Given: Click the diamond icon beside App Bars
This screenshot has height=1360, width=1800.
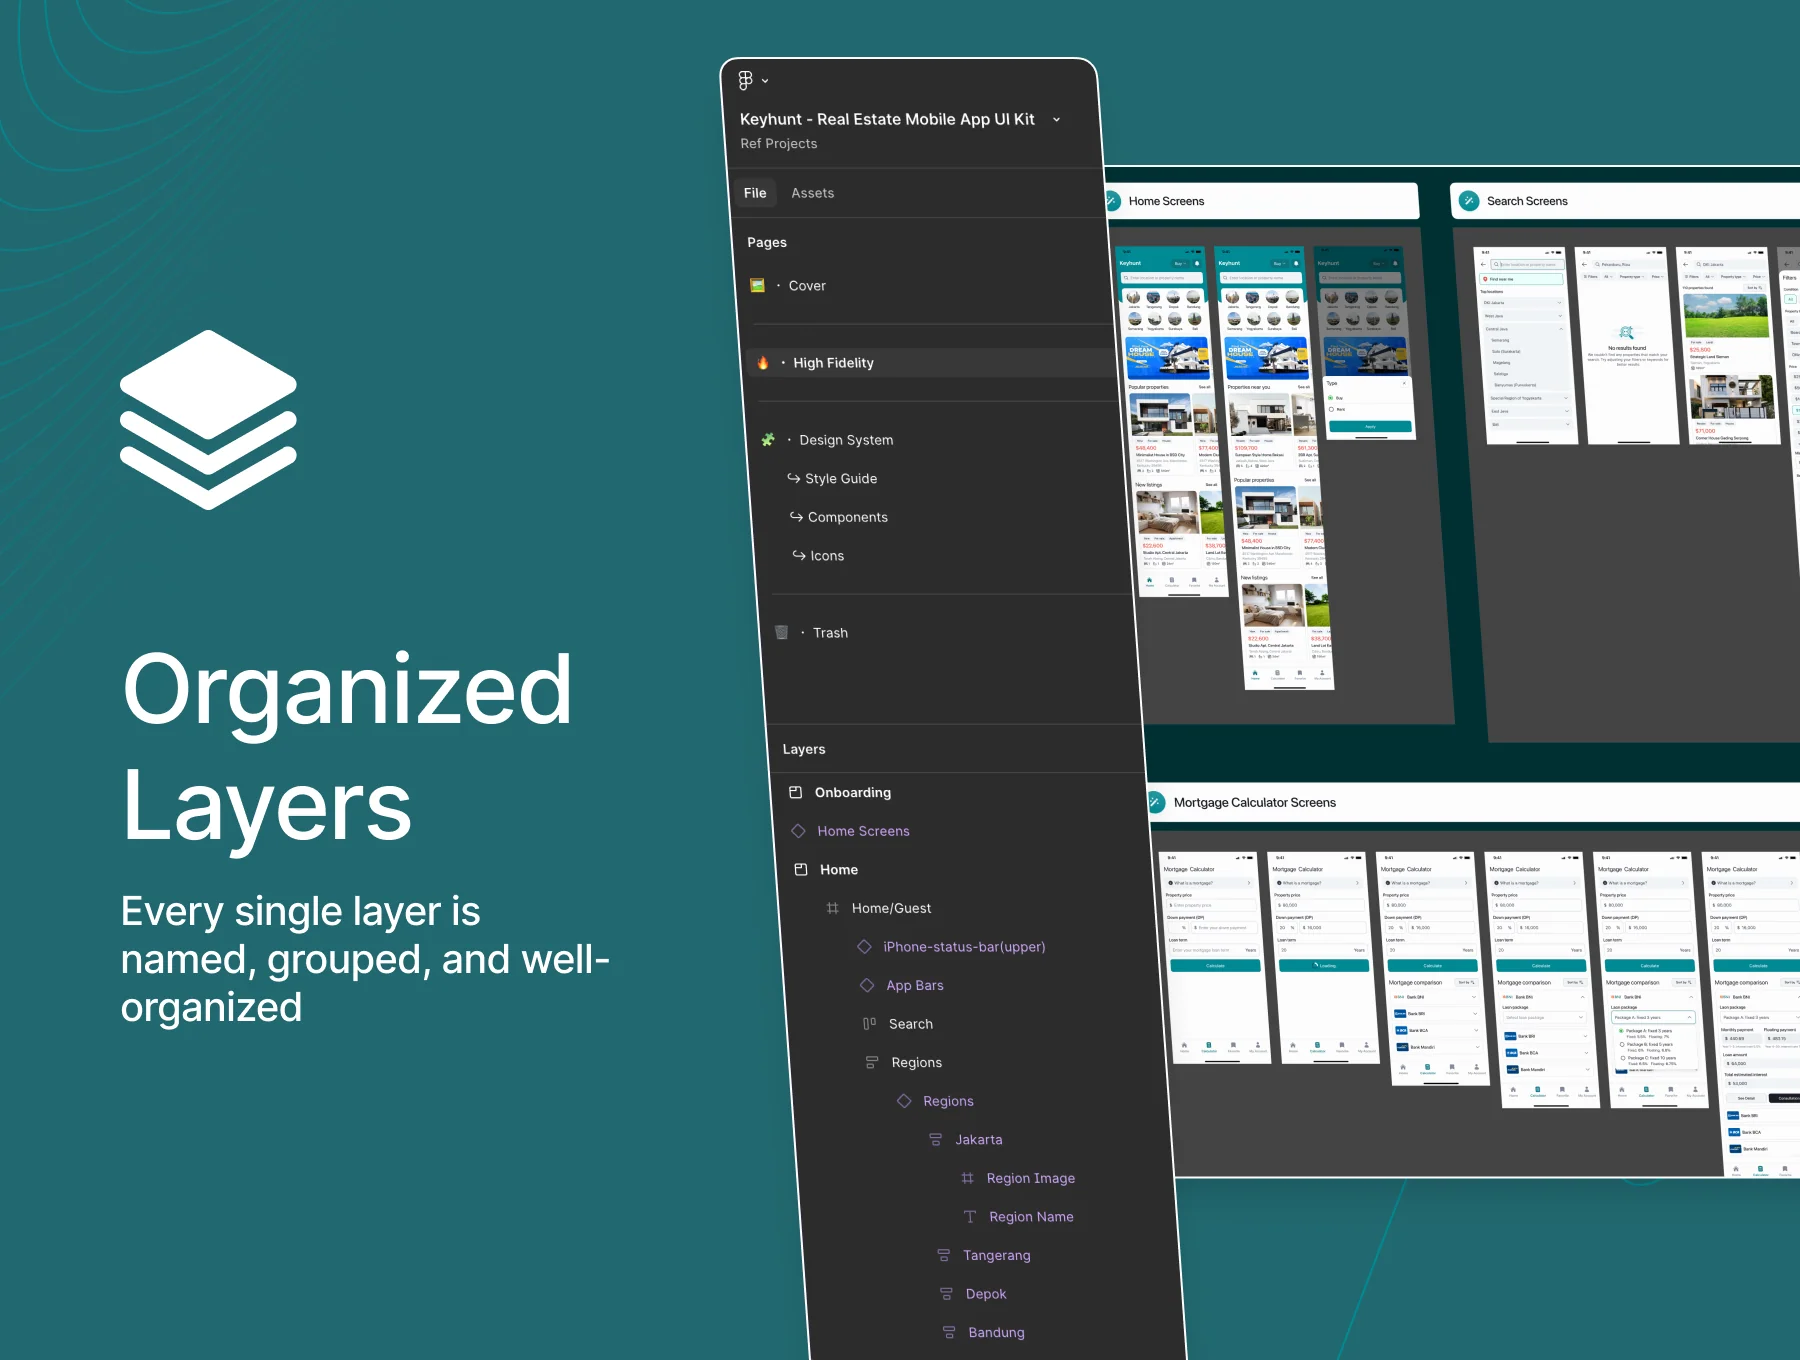Looking at the screenshot, I should pos(867,985).
